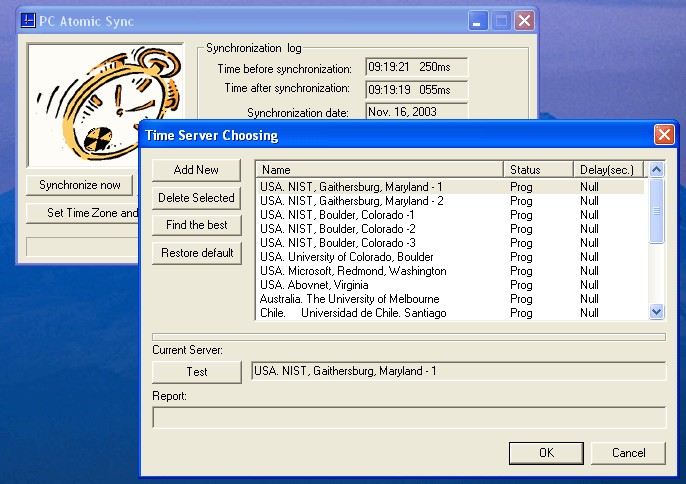Screen dimensions: 686x484
Task: Minimize the PC Atomic Sync window
Action: (479, 21)
